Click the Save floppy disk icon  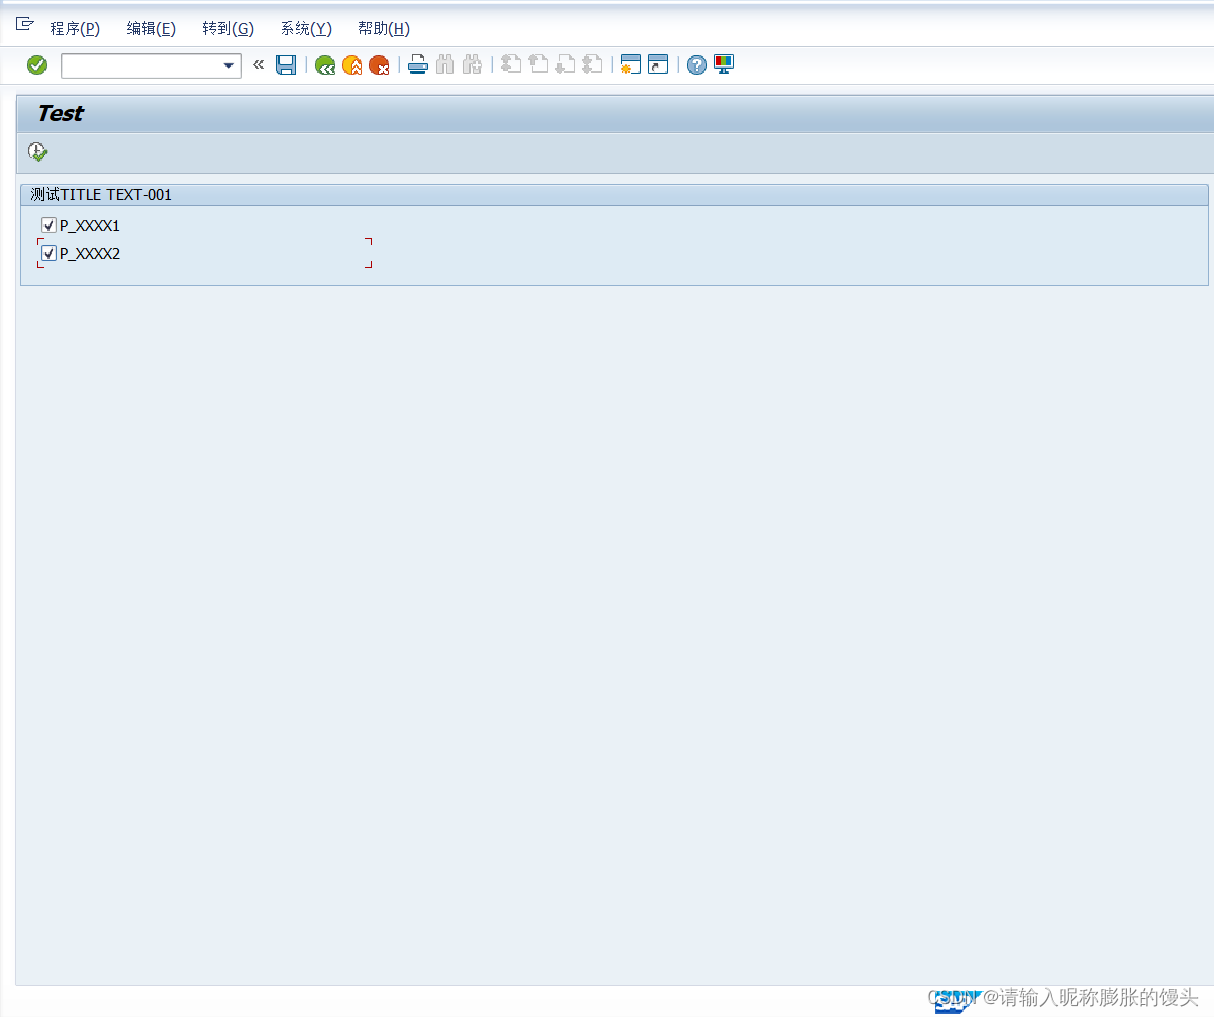pyautogui.click(x=286, y=65)
